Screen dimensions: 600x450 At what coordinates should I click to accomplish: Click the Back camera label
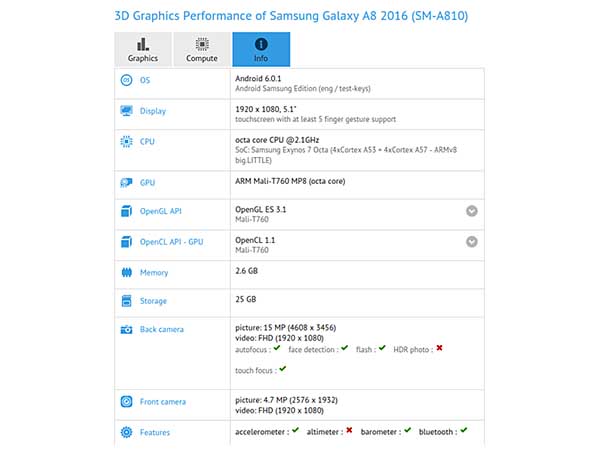[161, 329]
